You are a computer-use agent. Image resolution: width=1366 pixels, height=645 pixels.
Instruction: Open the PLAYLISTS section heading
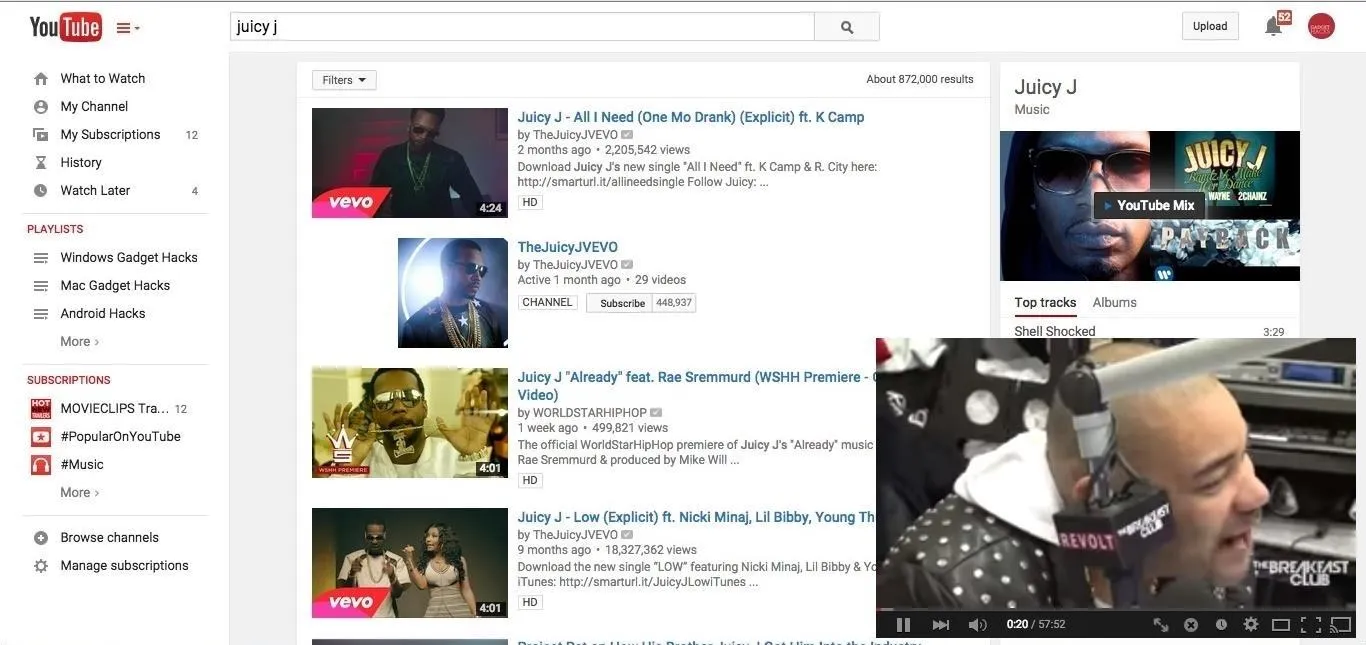55,229
